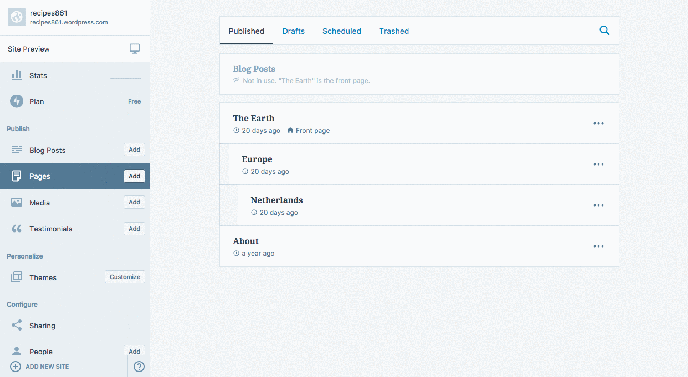View the Trashed pages tab
This screenshot has height=377, width=688.
pyautogui.click(x=394, y=31)
